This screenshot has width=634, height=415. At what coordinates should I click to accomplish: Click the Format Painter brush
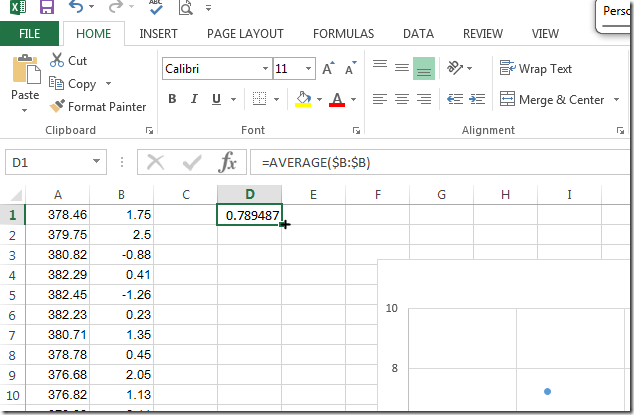tap(59, 106)
